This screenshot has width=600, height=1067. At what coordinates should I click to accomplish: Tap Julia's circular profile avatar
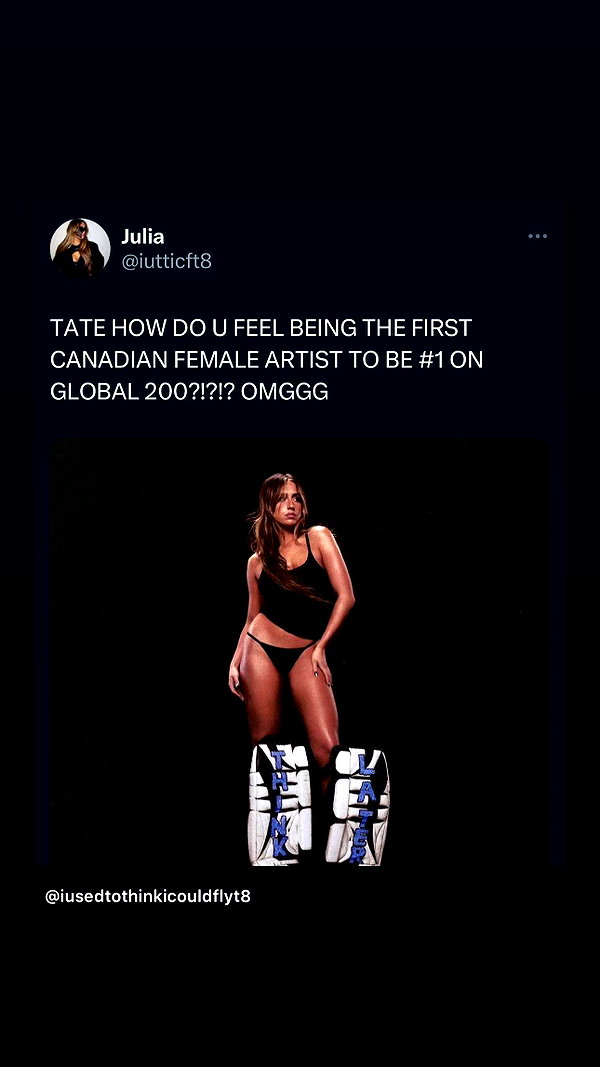point(80,248)
